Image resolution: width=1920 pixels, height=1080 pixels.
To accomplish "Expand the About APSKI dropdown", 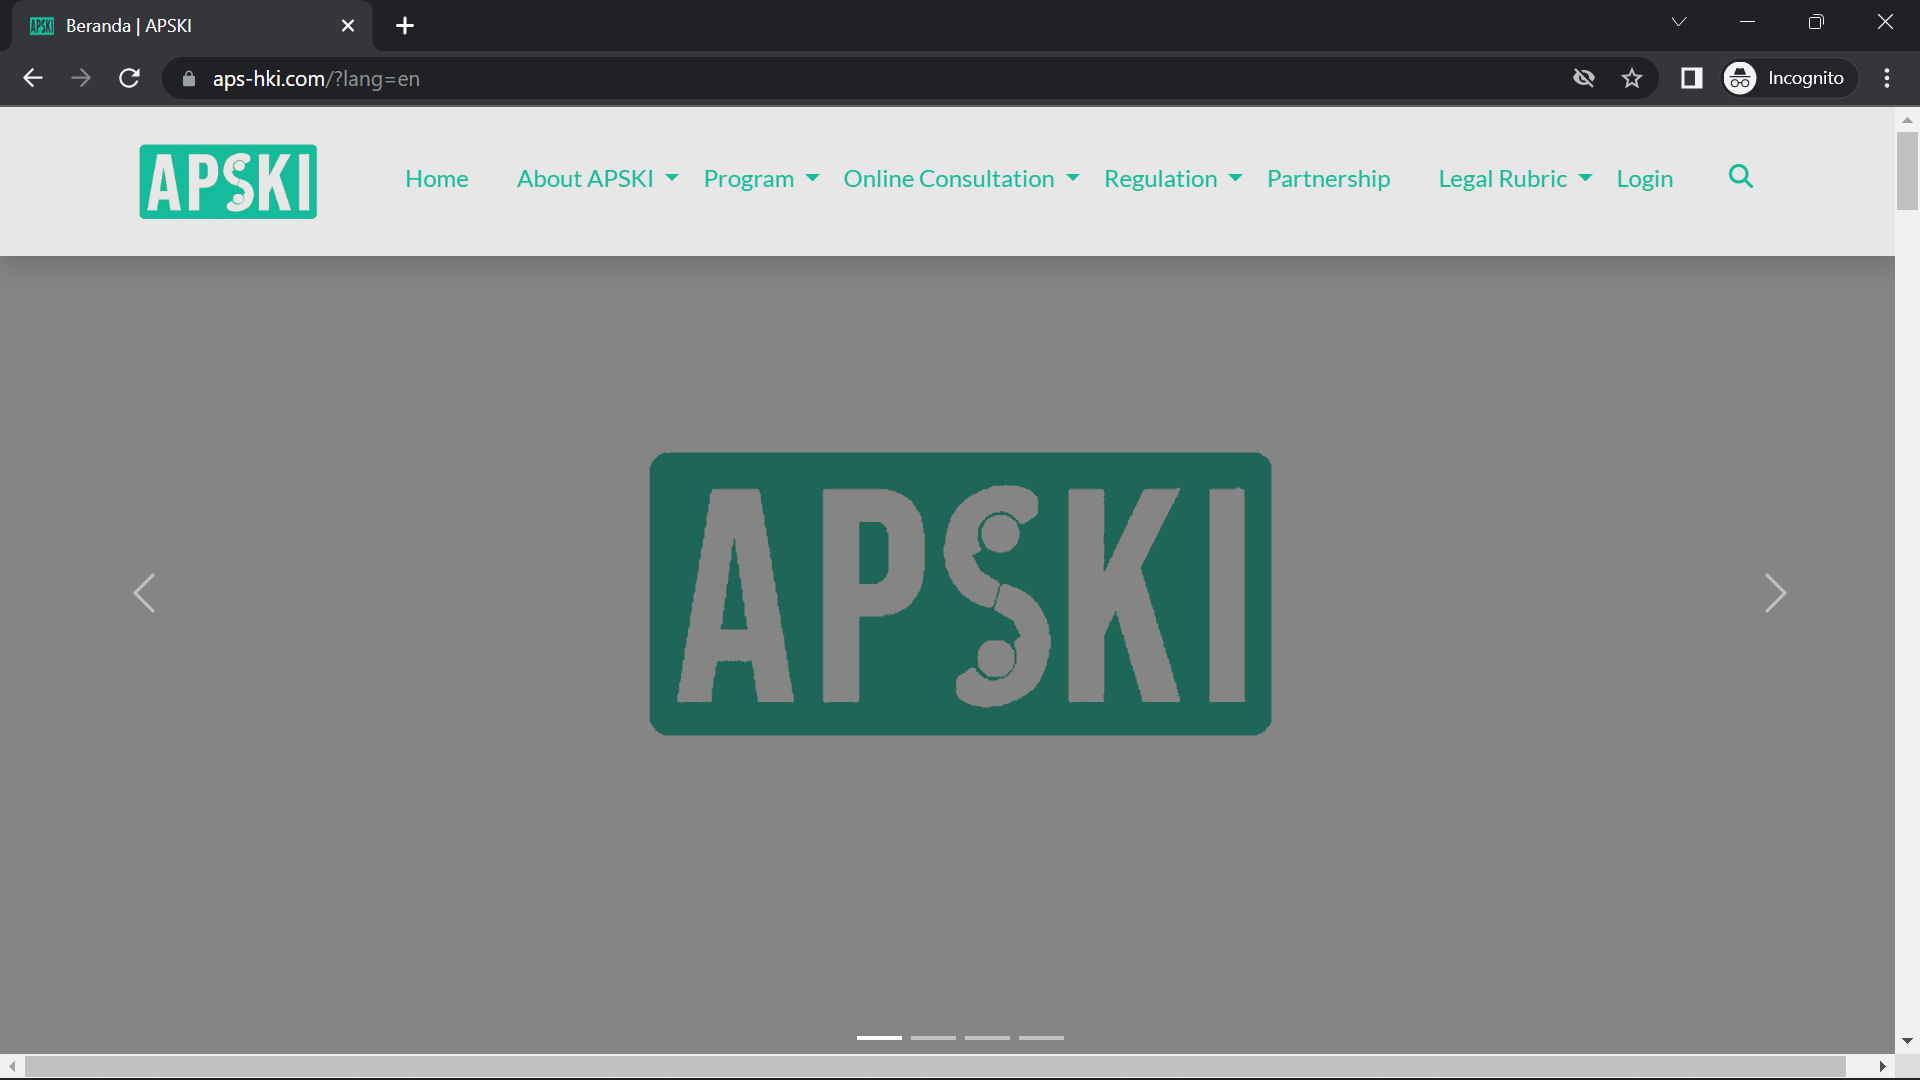I will (x=597, y=179).
